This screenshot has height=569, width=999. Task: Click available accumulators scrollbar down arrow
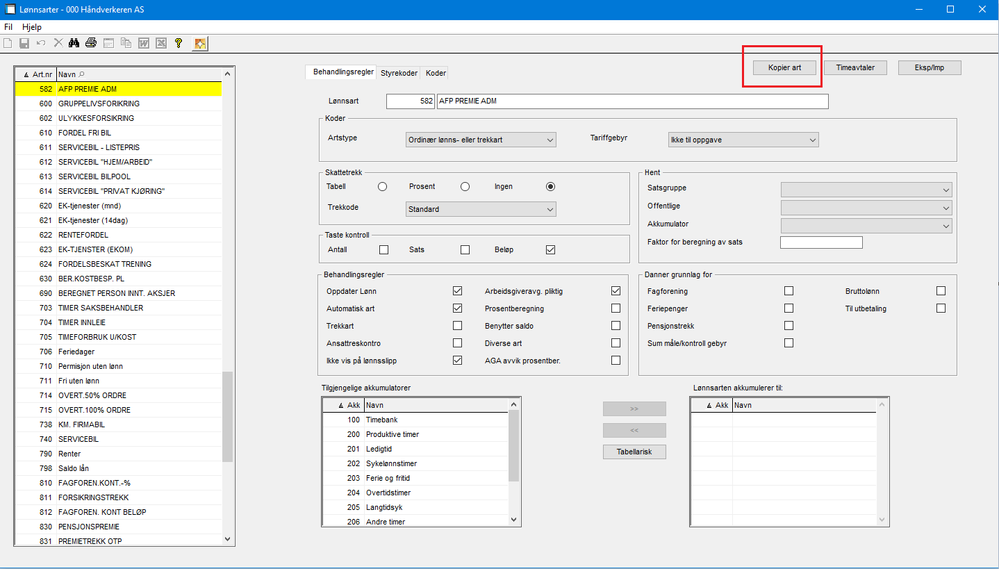[x=514, y=520]
